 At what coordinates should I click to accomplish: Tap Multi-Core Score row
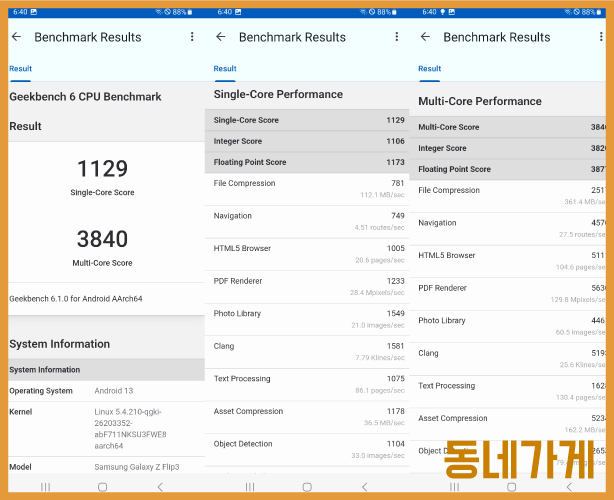point(508,127)
